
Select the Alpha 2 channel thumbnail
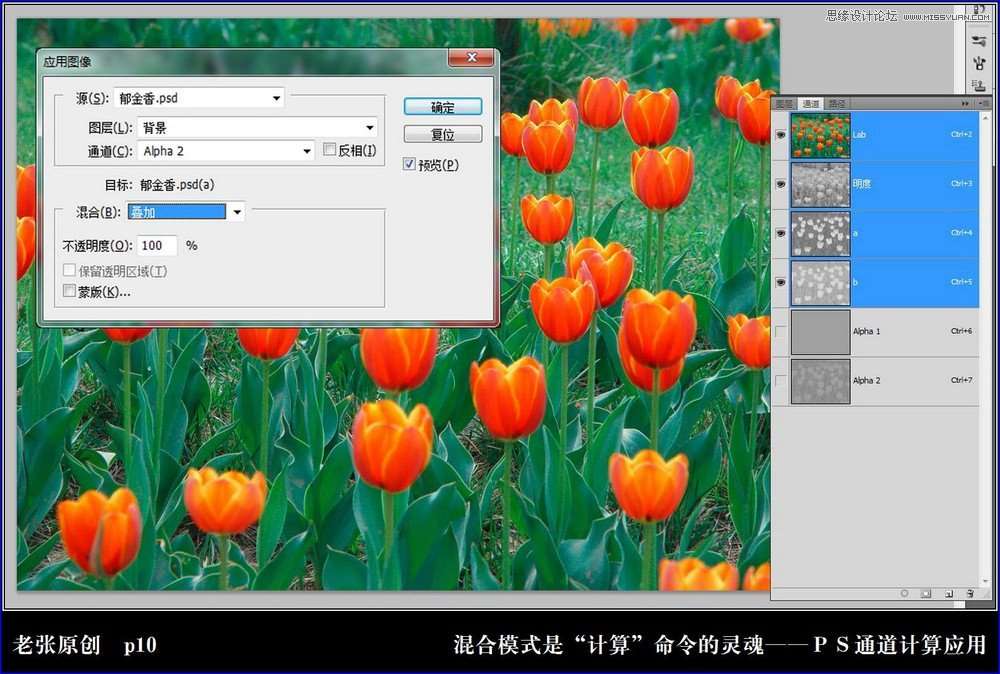820,381
